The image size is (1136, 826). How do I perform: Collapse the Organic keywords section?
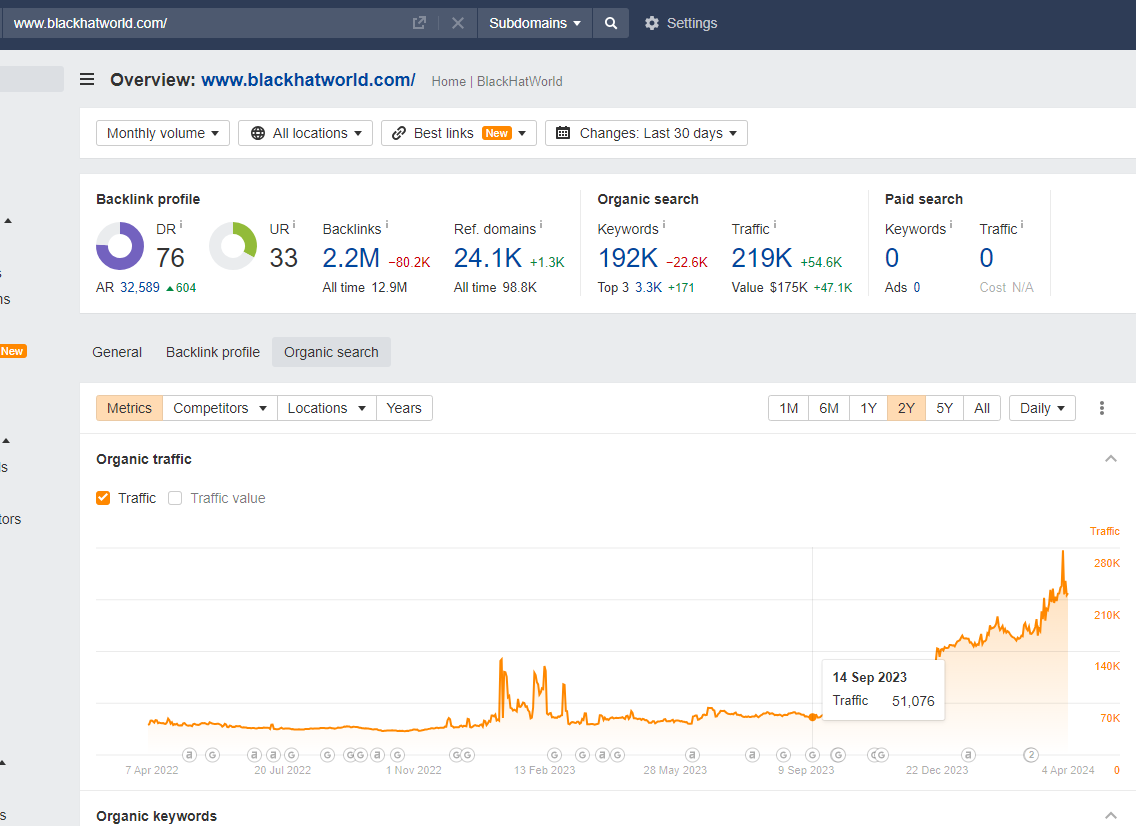(x=1111, y=815)
